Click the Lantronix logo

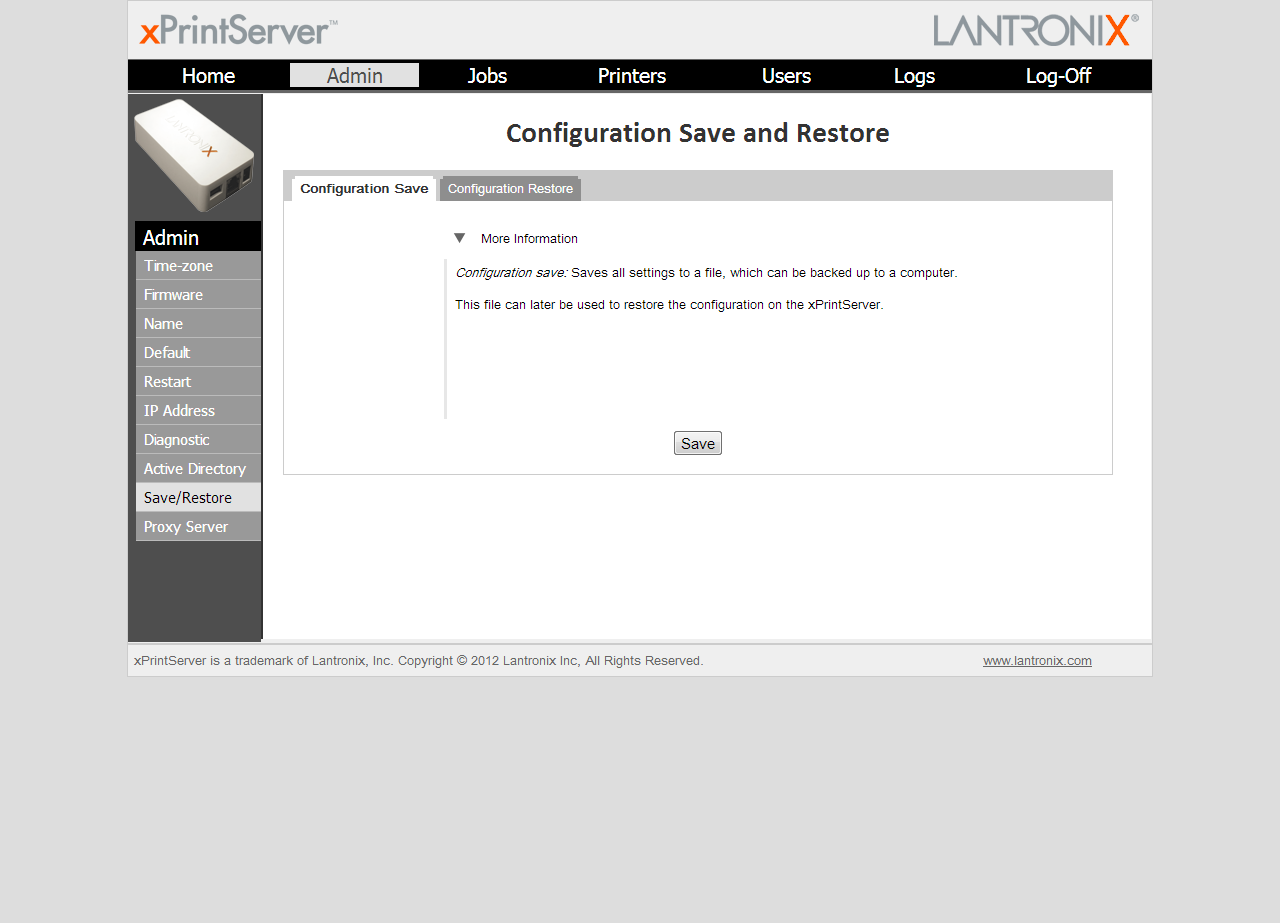click(x=1035, y=30)
